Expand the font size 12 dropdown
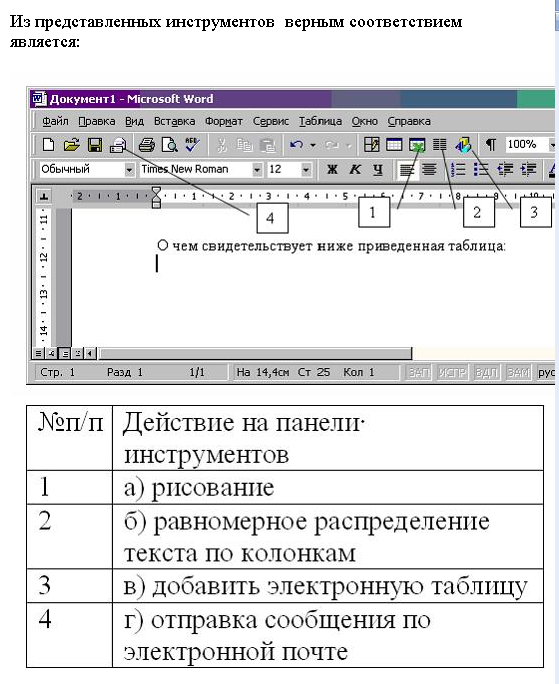Image resolution: width=559 pixels, height=684 pixels. coord(306,169)
